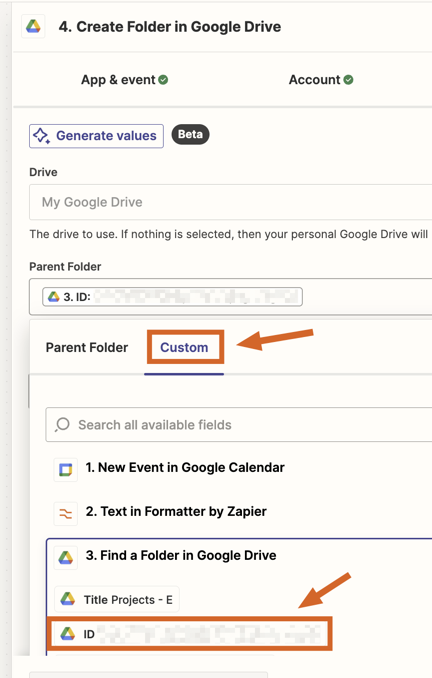Viewport: 432px width, 678px height.
Task: Click the Formatter by Zapier icon
Action: [66, 514]
